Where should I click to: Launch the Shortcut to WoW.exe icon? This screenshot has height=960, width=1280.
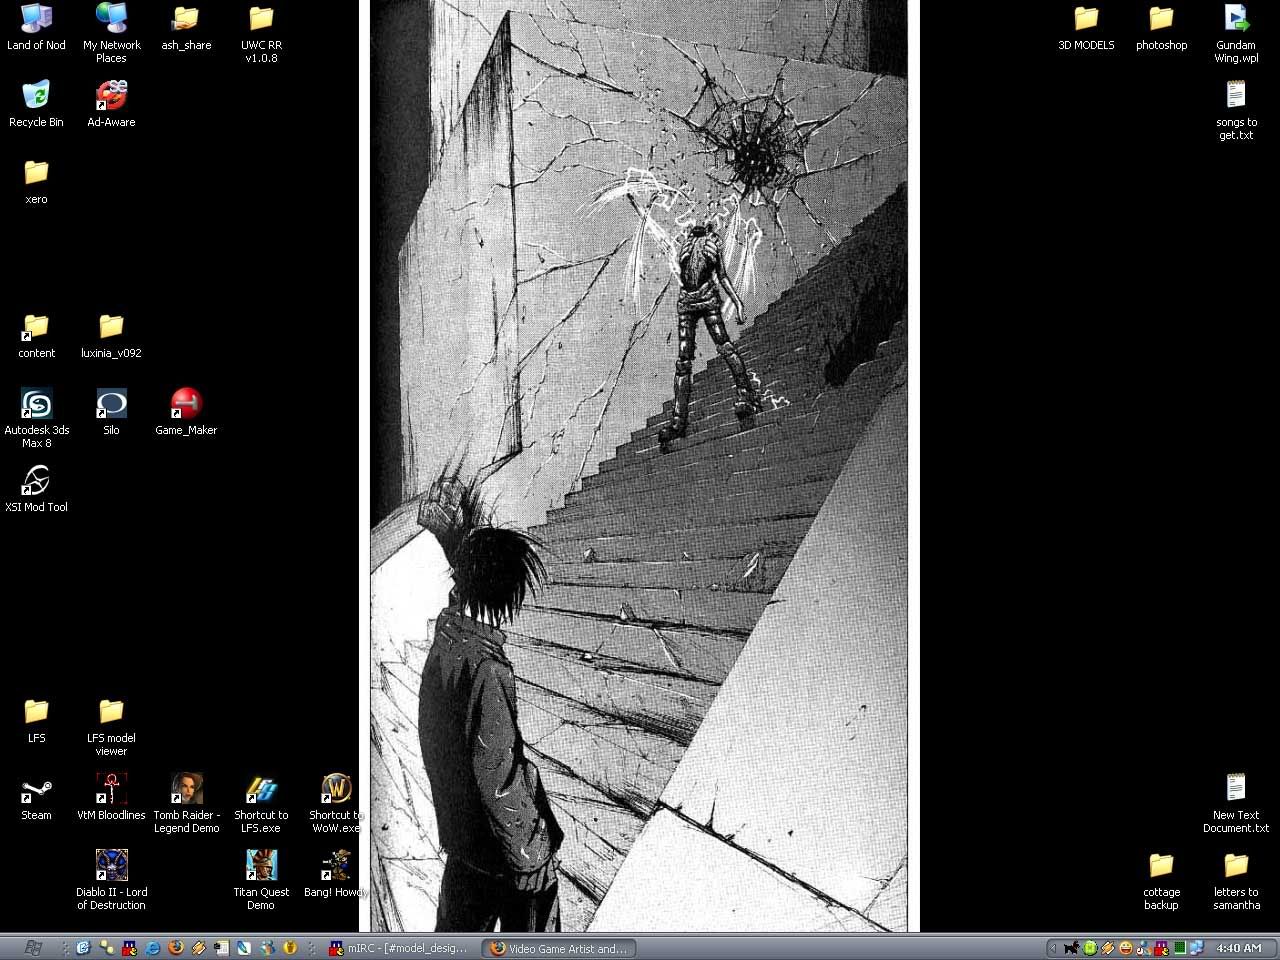coord(336,803)
